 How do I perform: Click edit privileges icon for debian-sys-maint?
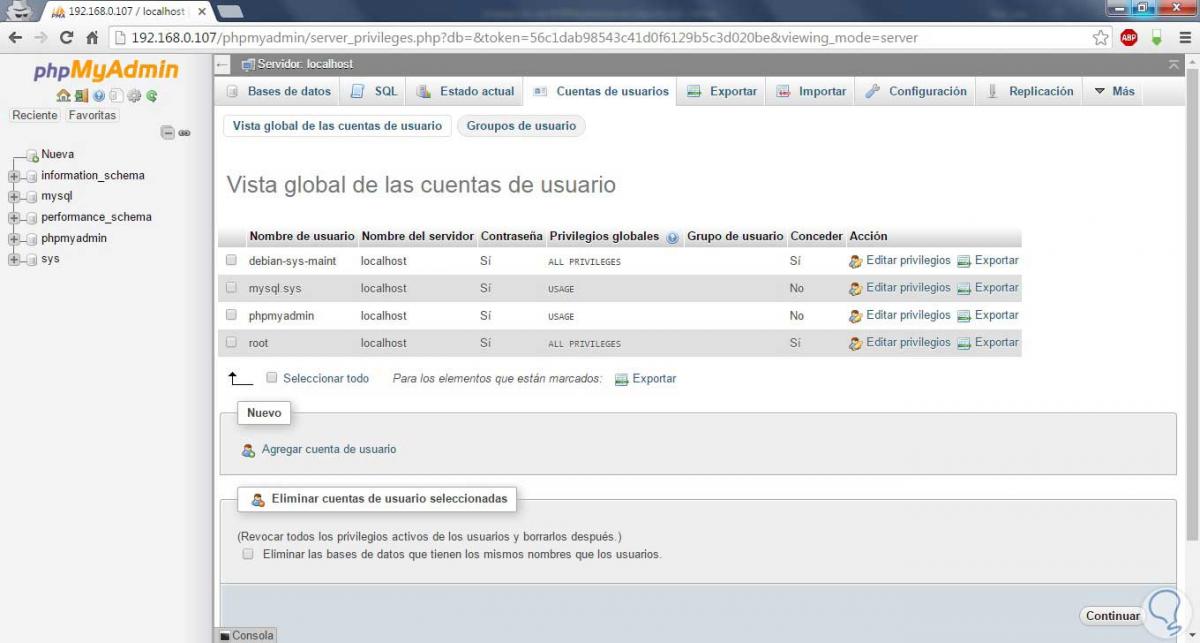coord(855,261)
